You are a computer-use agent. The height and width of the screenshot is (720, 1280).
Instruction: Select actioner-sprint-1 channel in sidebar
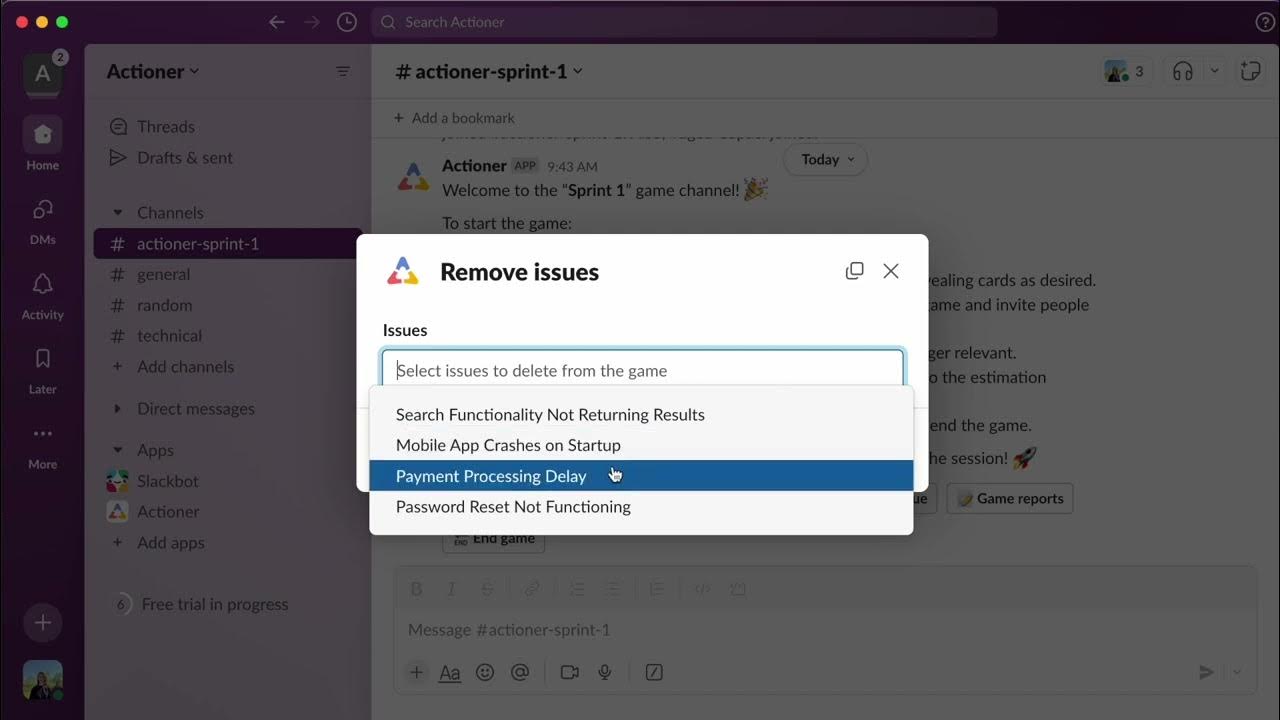[x=228, y=244]
